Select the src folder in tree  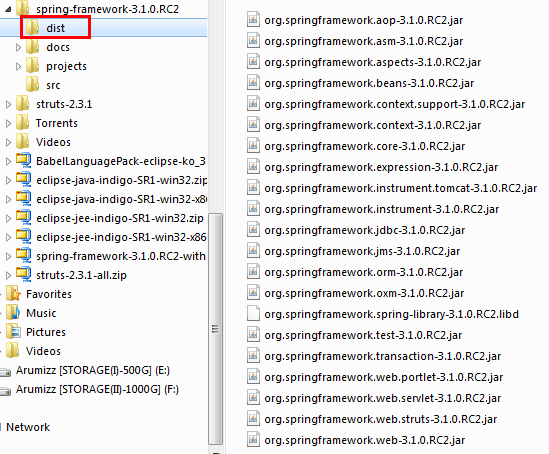(53, 85)
